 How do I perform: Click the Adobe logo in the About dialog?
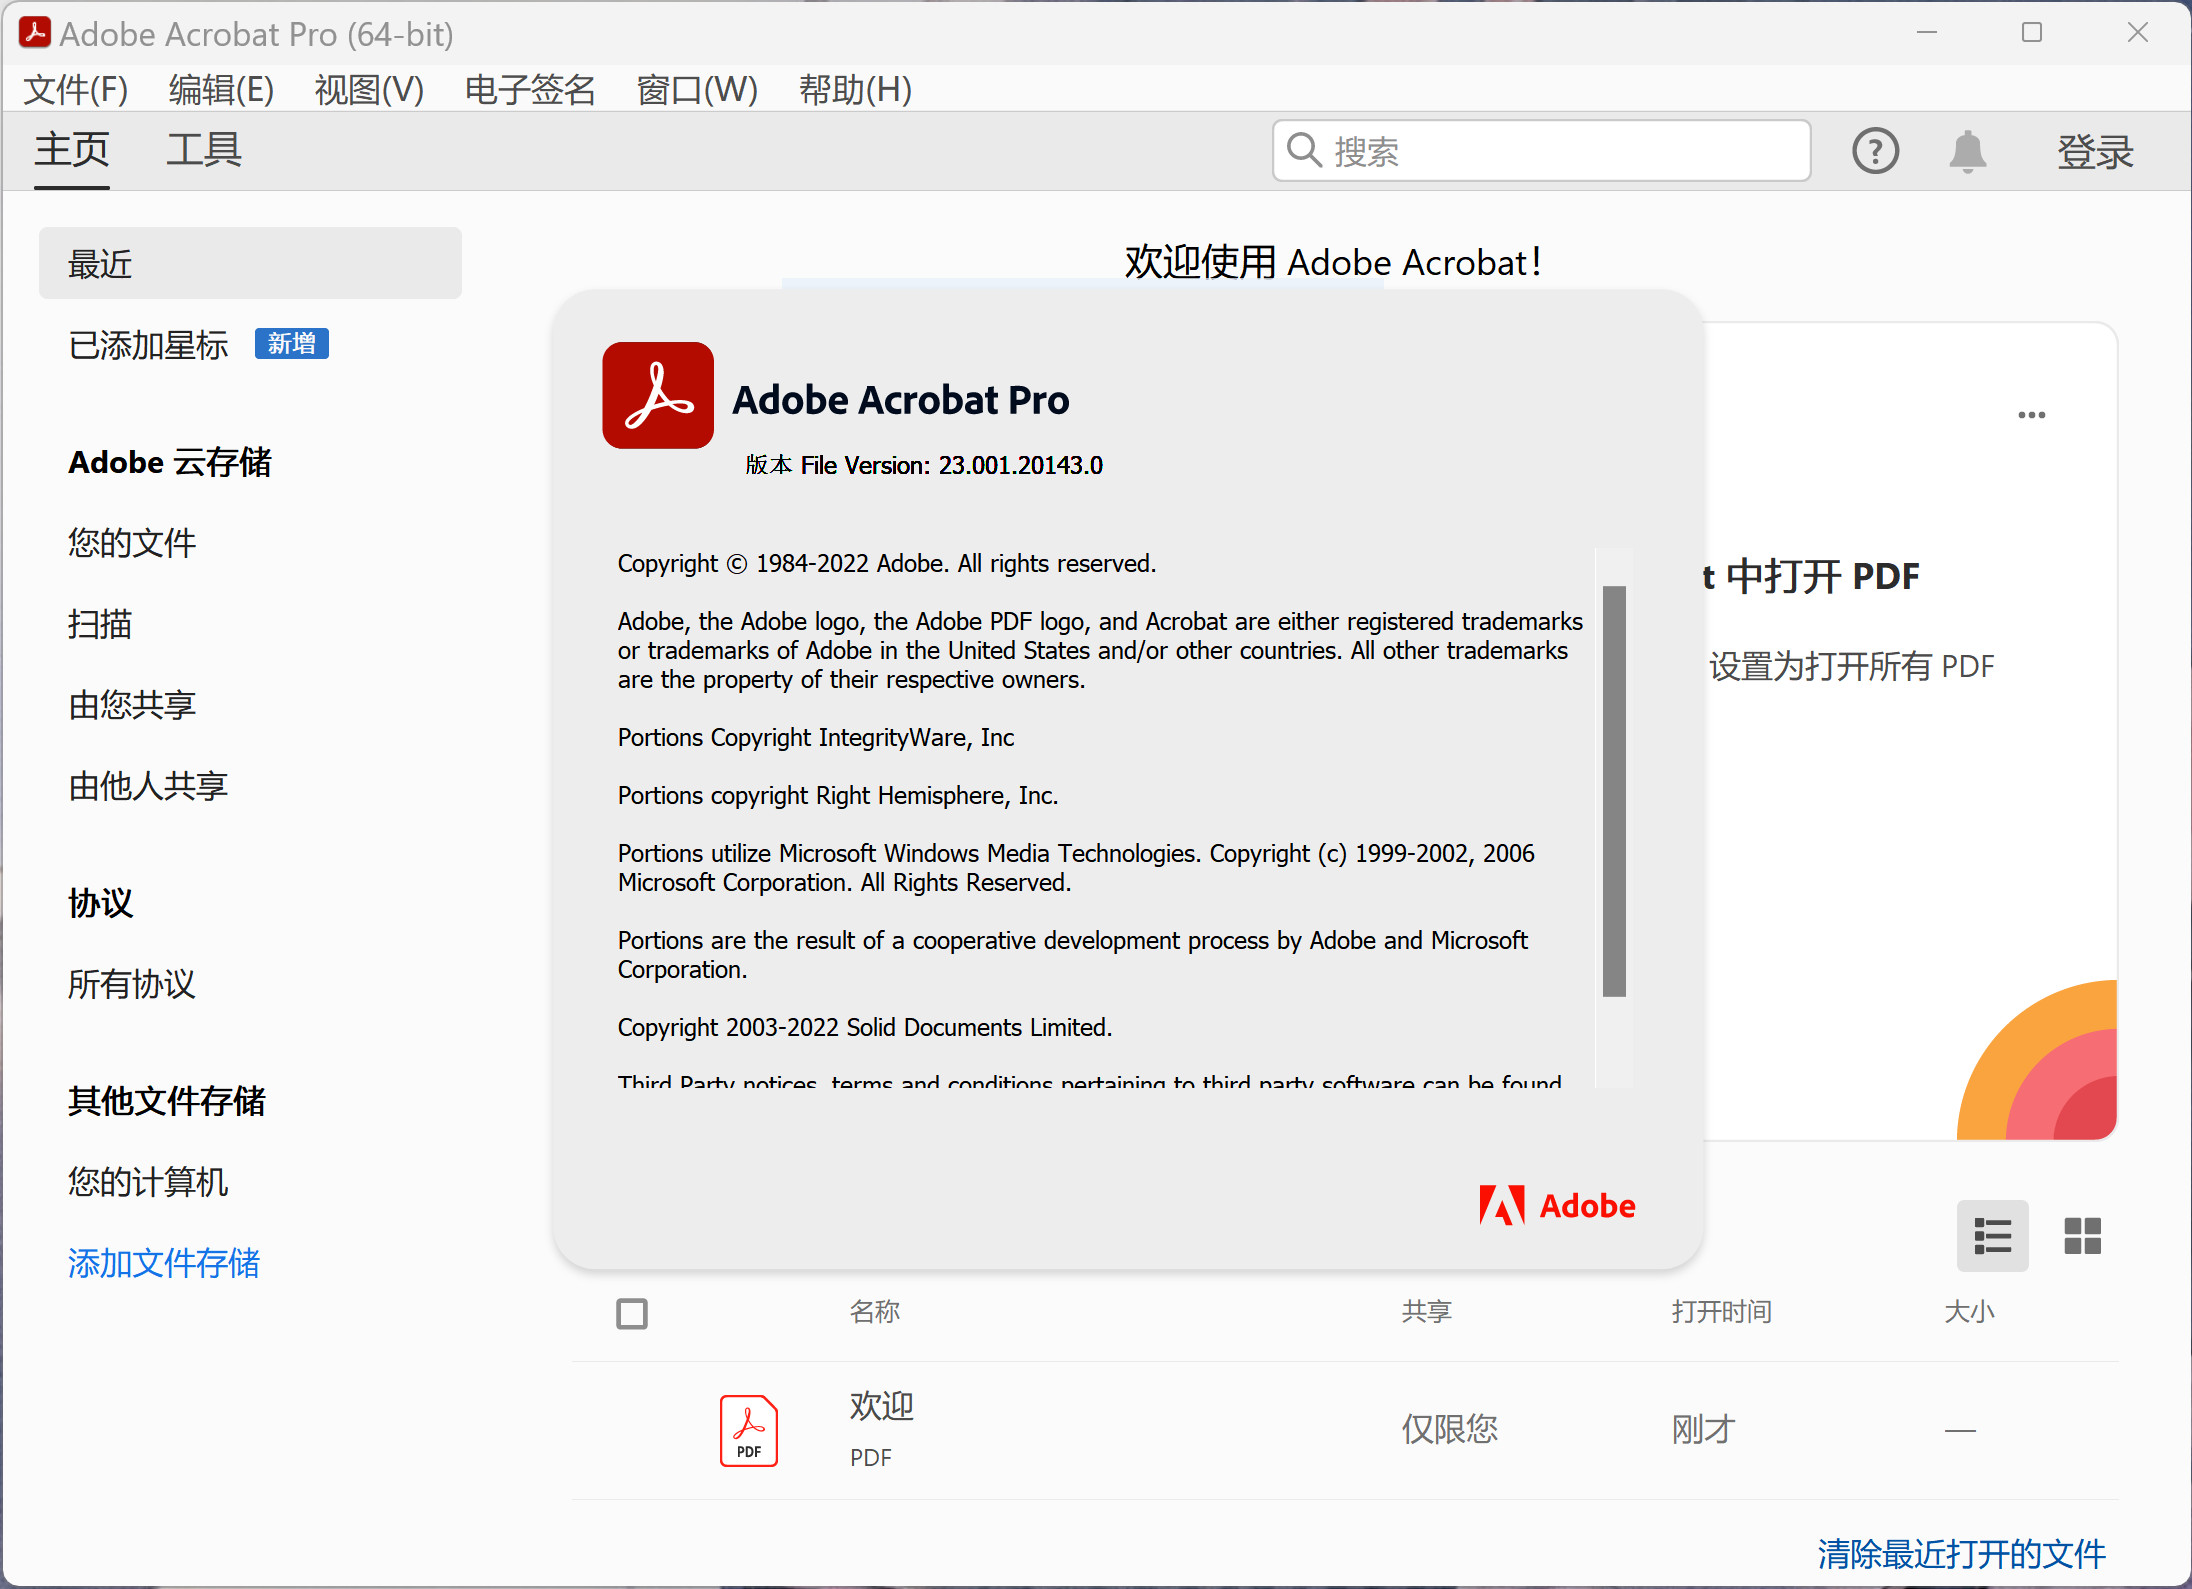pos(1556,1205)
